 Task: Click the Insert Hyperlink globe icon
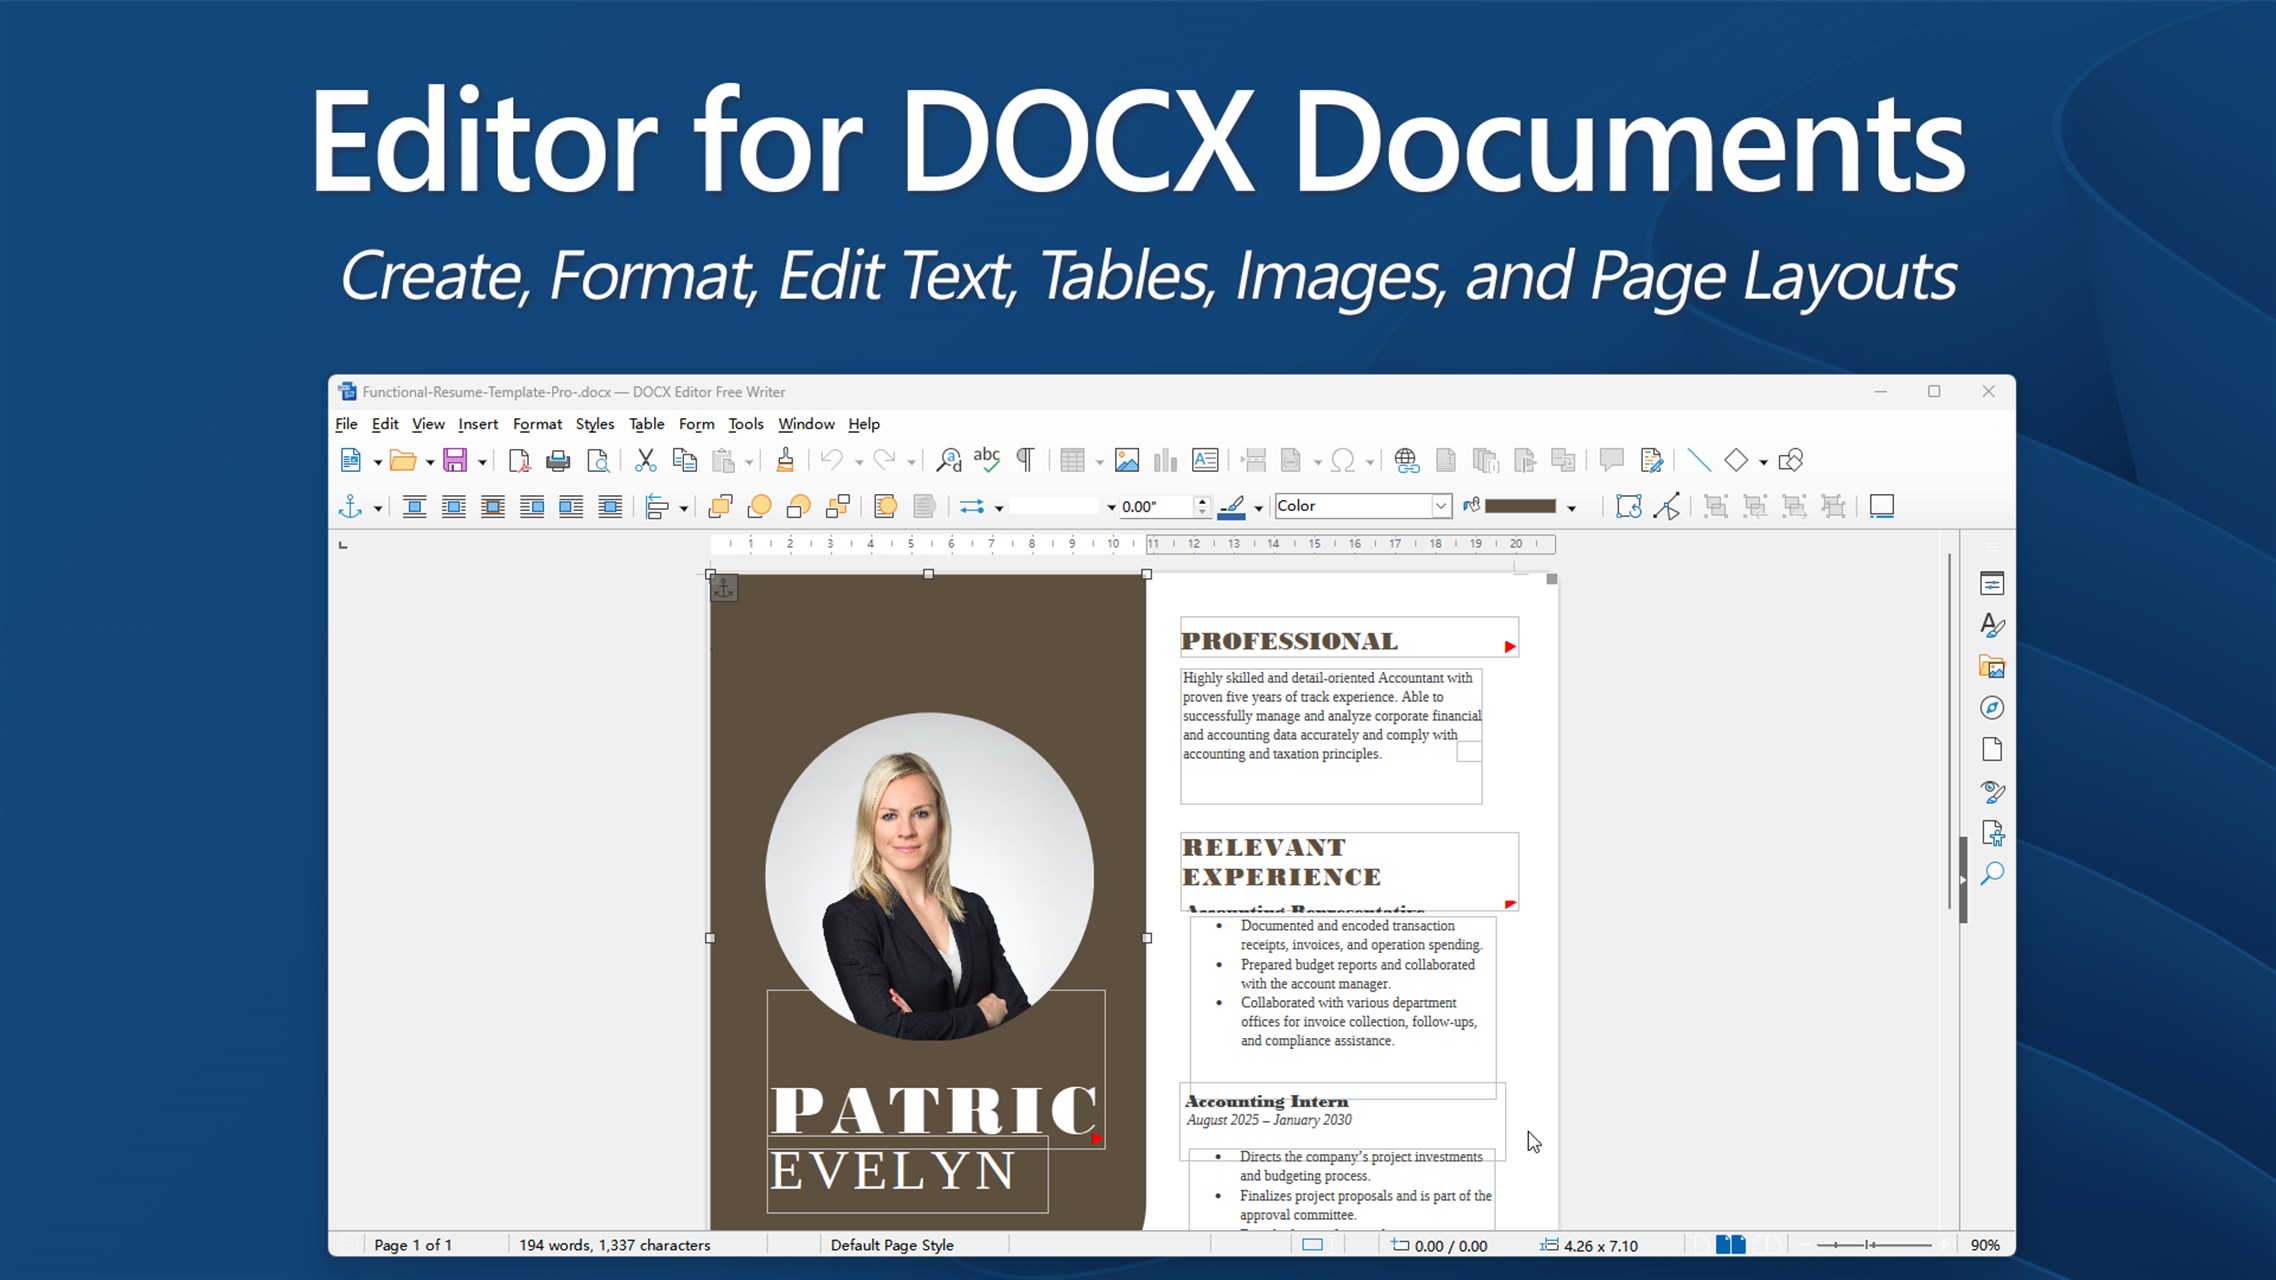(x=1406, y=461)
